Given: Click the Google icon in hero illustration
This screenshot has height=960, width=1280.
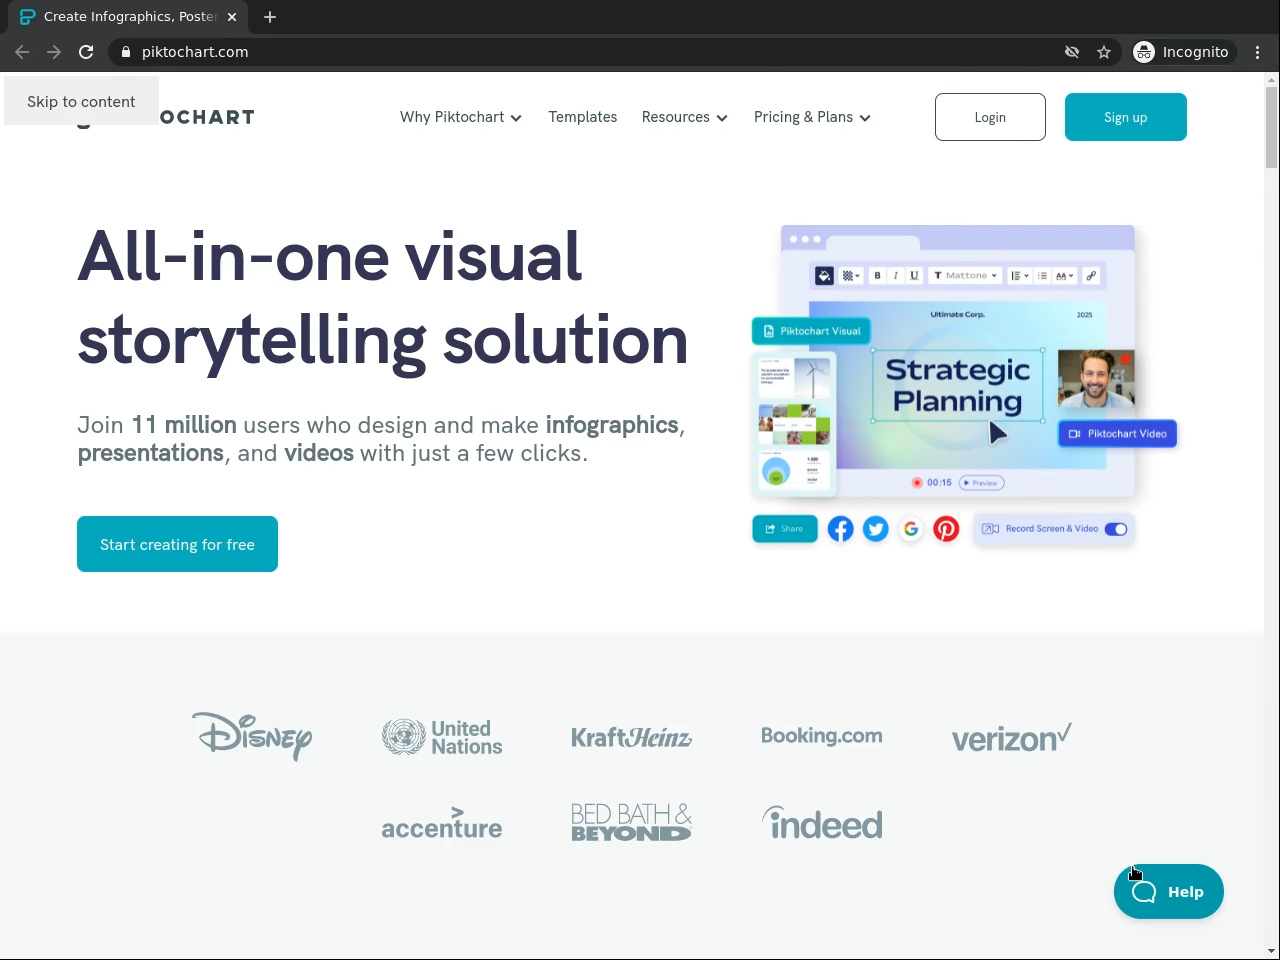Looking at the screenshot, I should (911, 529).
